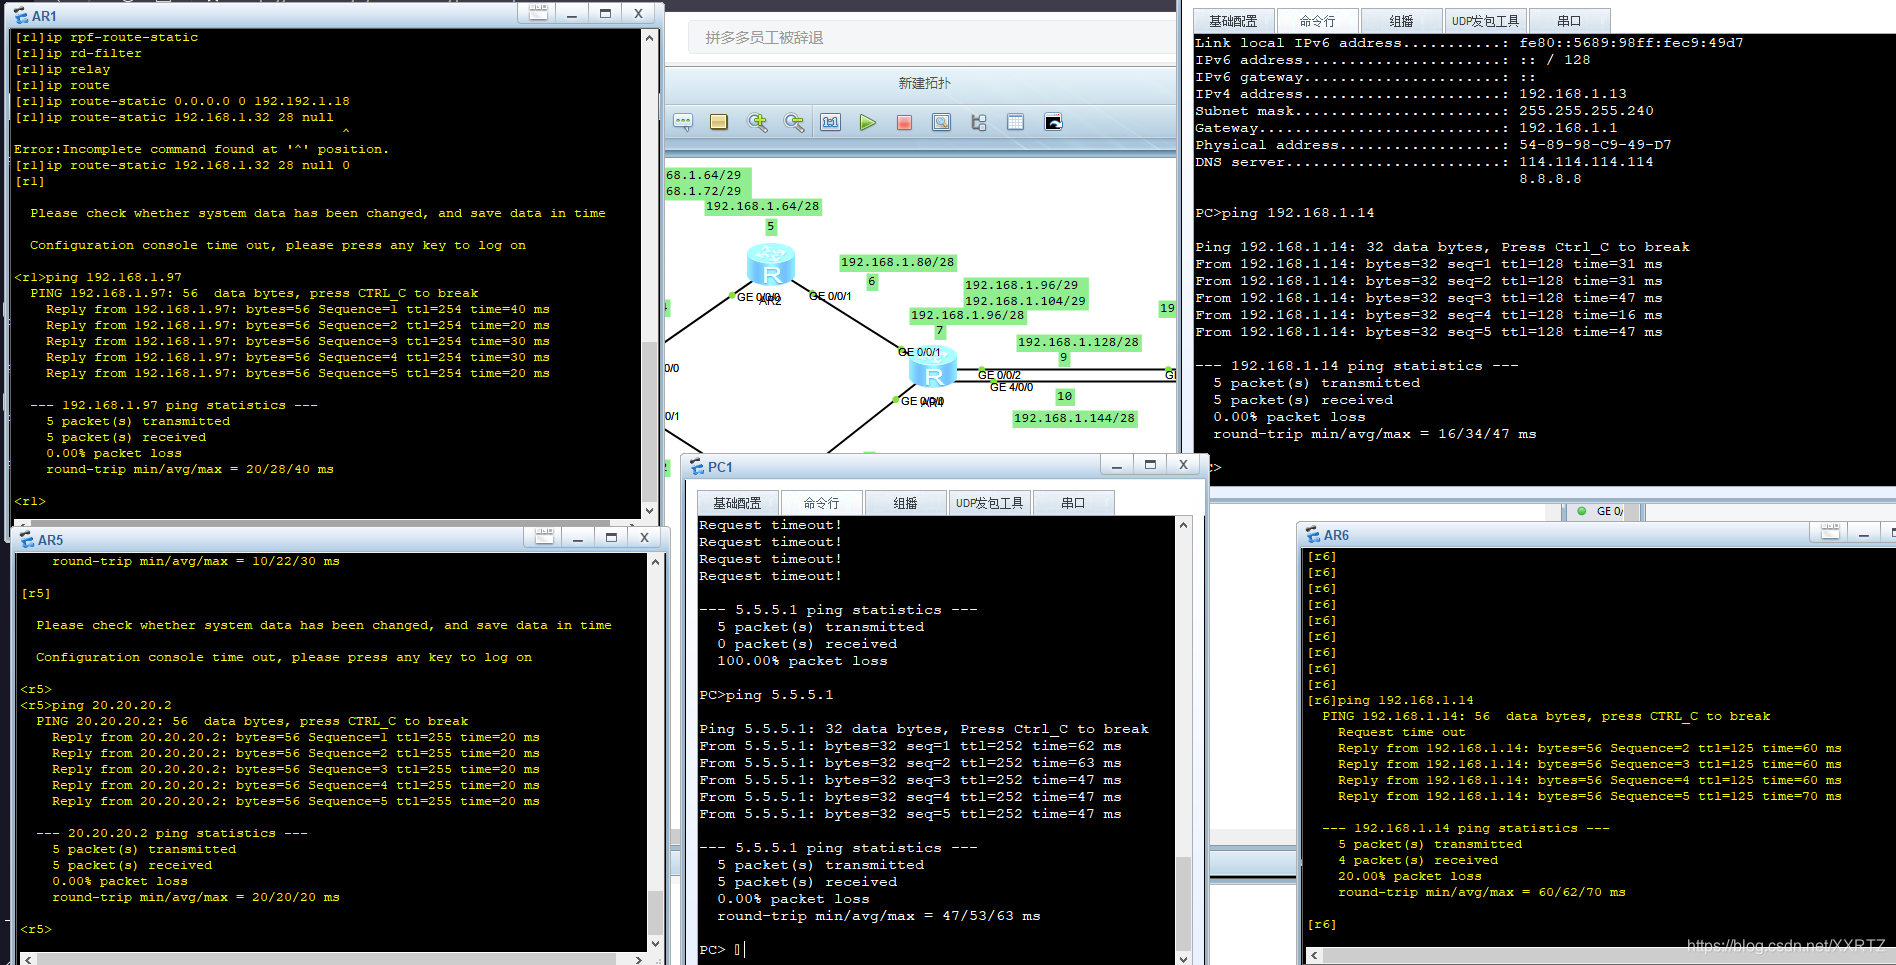Open the CLI console icon in toolbar
Image resolution: width=1896 pixels, height=965 pixels.
1053,122
